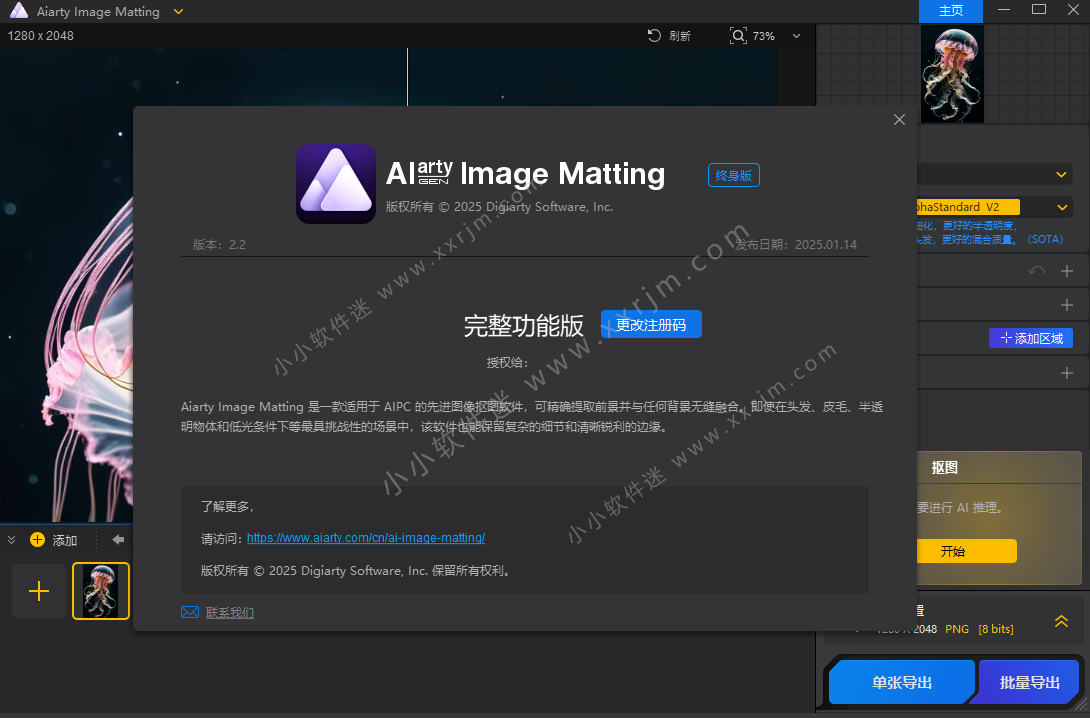
Task: Select the jellyfish thumbnail in the filmstrip
Action: 101,591
